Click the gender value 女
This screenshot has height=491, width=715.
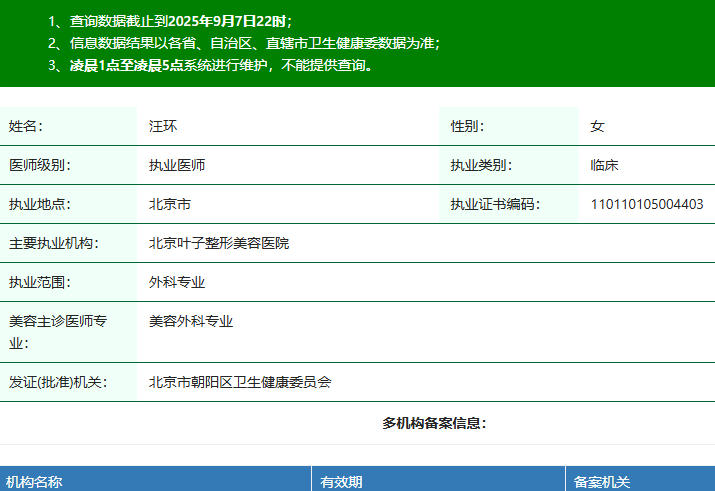pyautogui.click(x=597, y=126)
